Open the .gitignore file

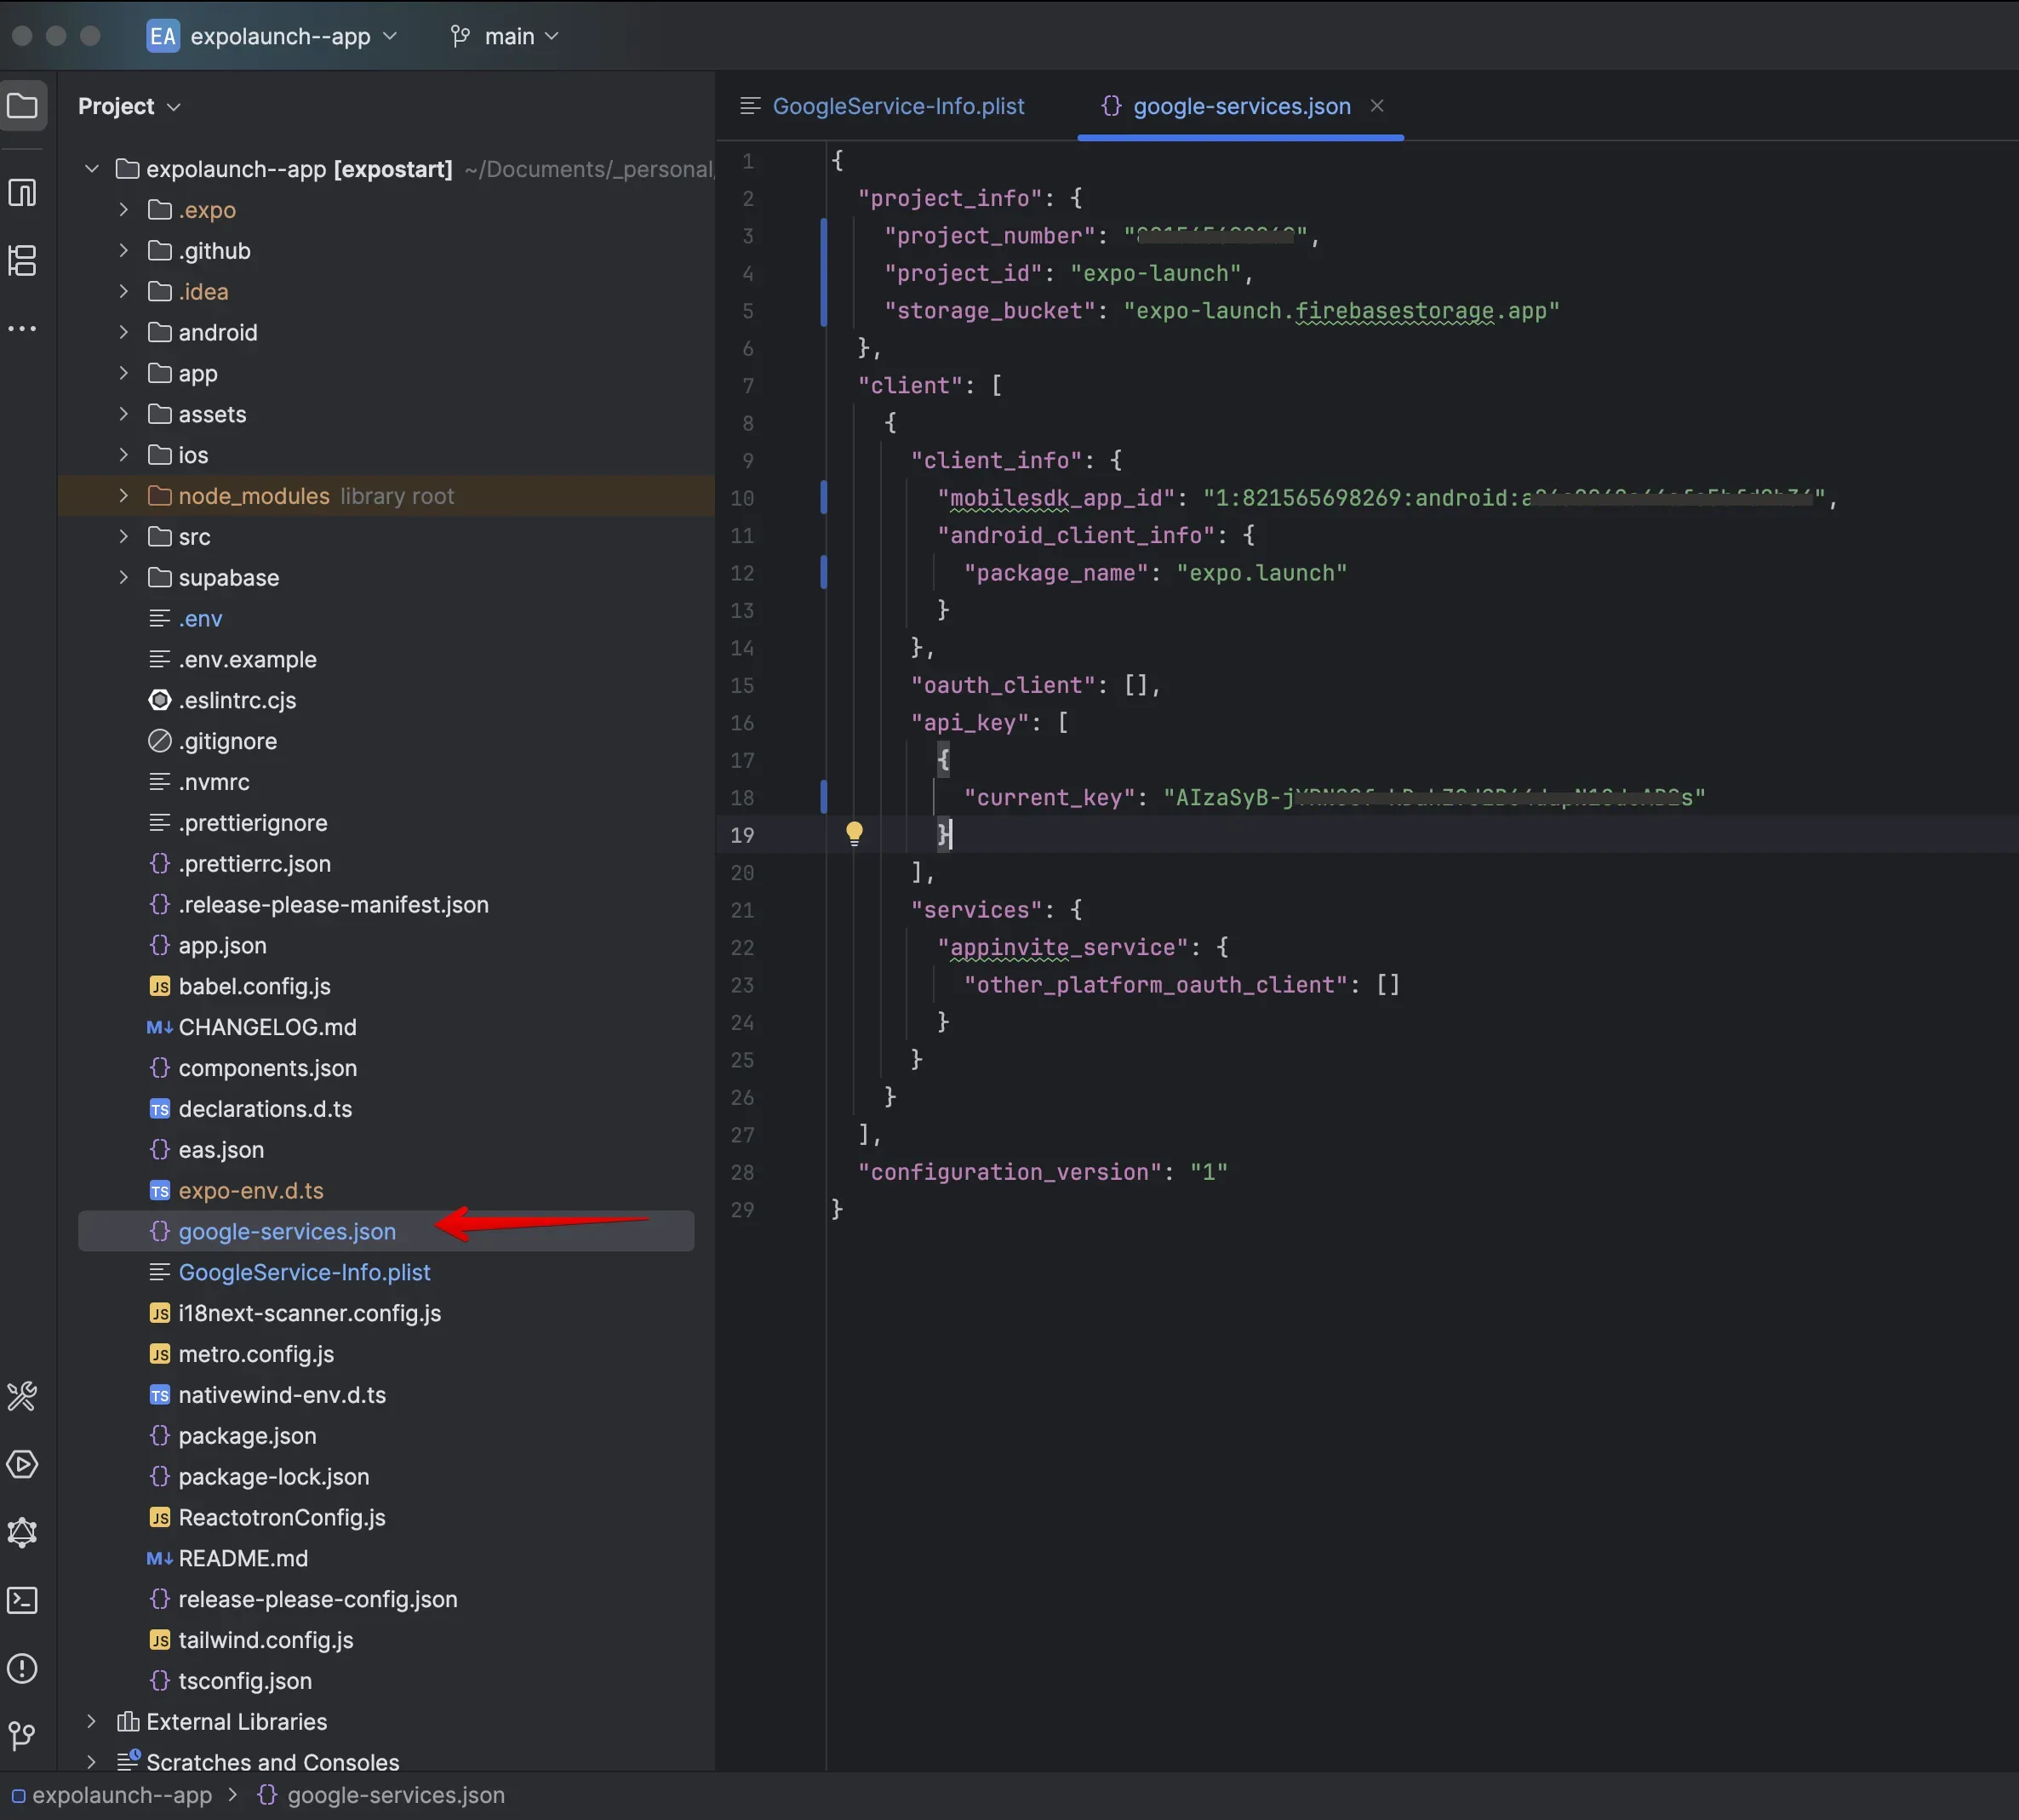click(x=228, y=742)
